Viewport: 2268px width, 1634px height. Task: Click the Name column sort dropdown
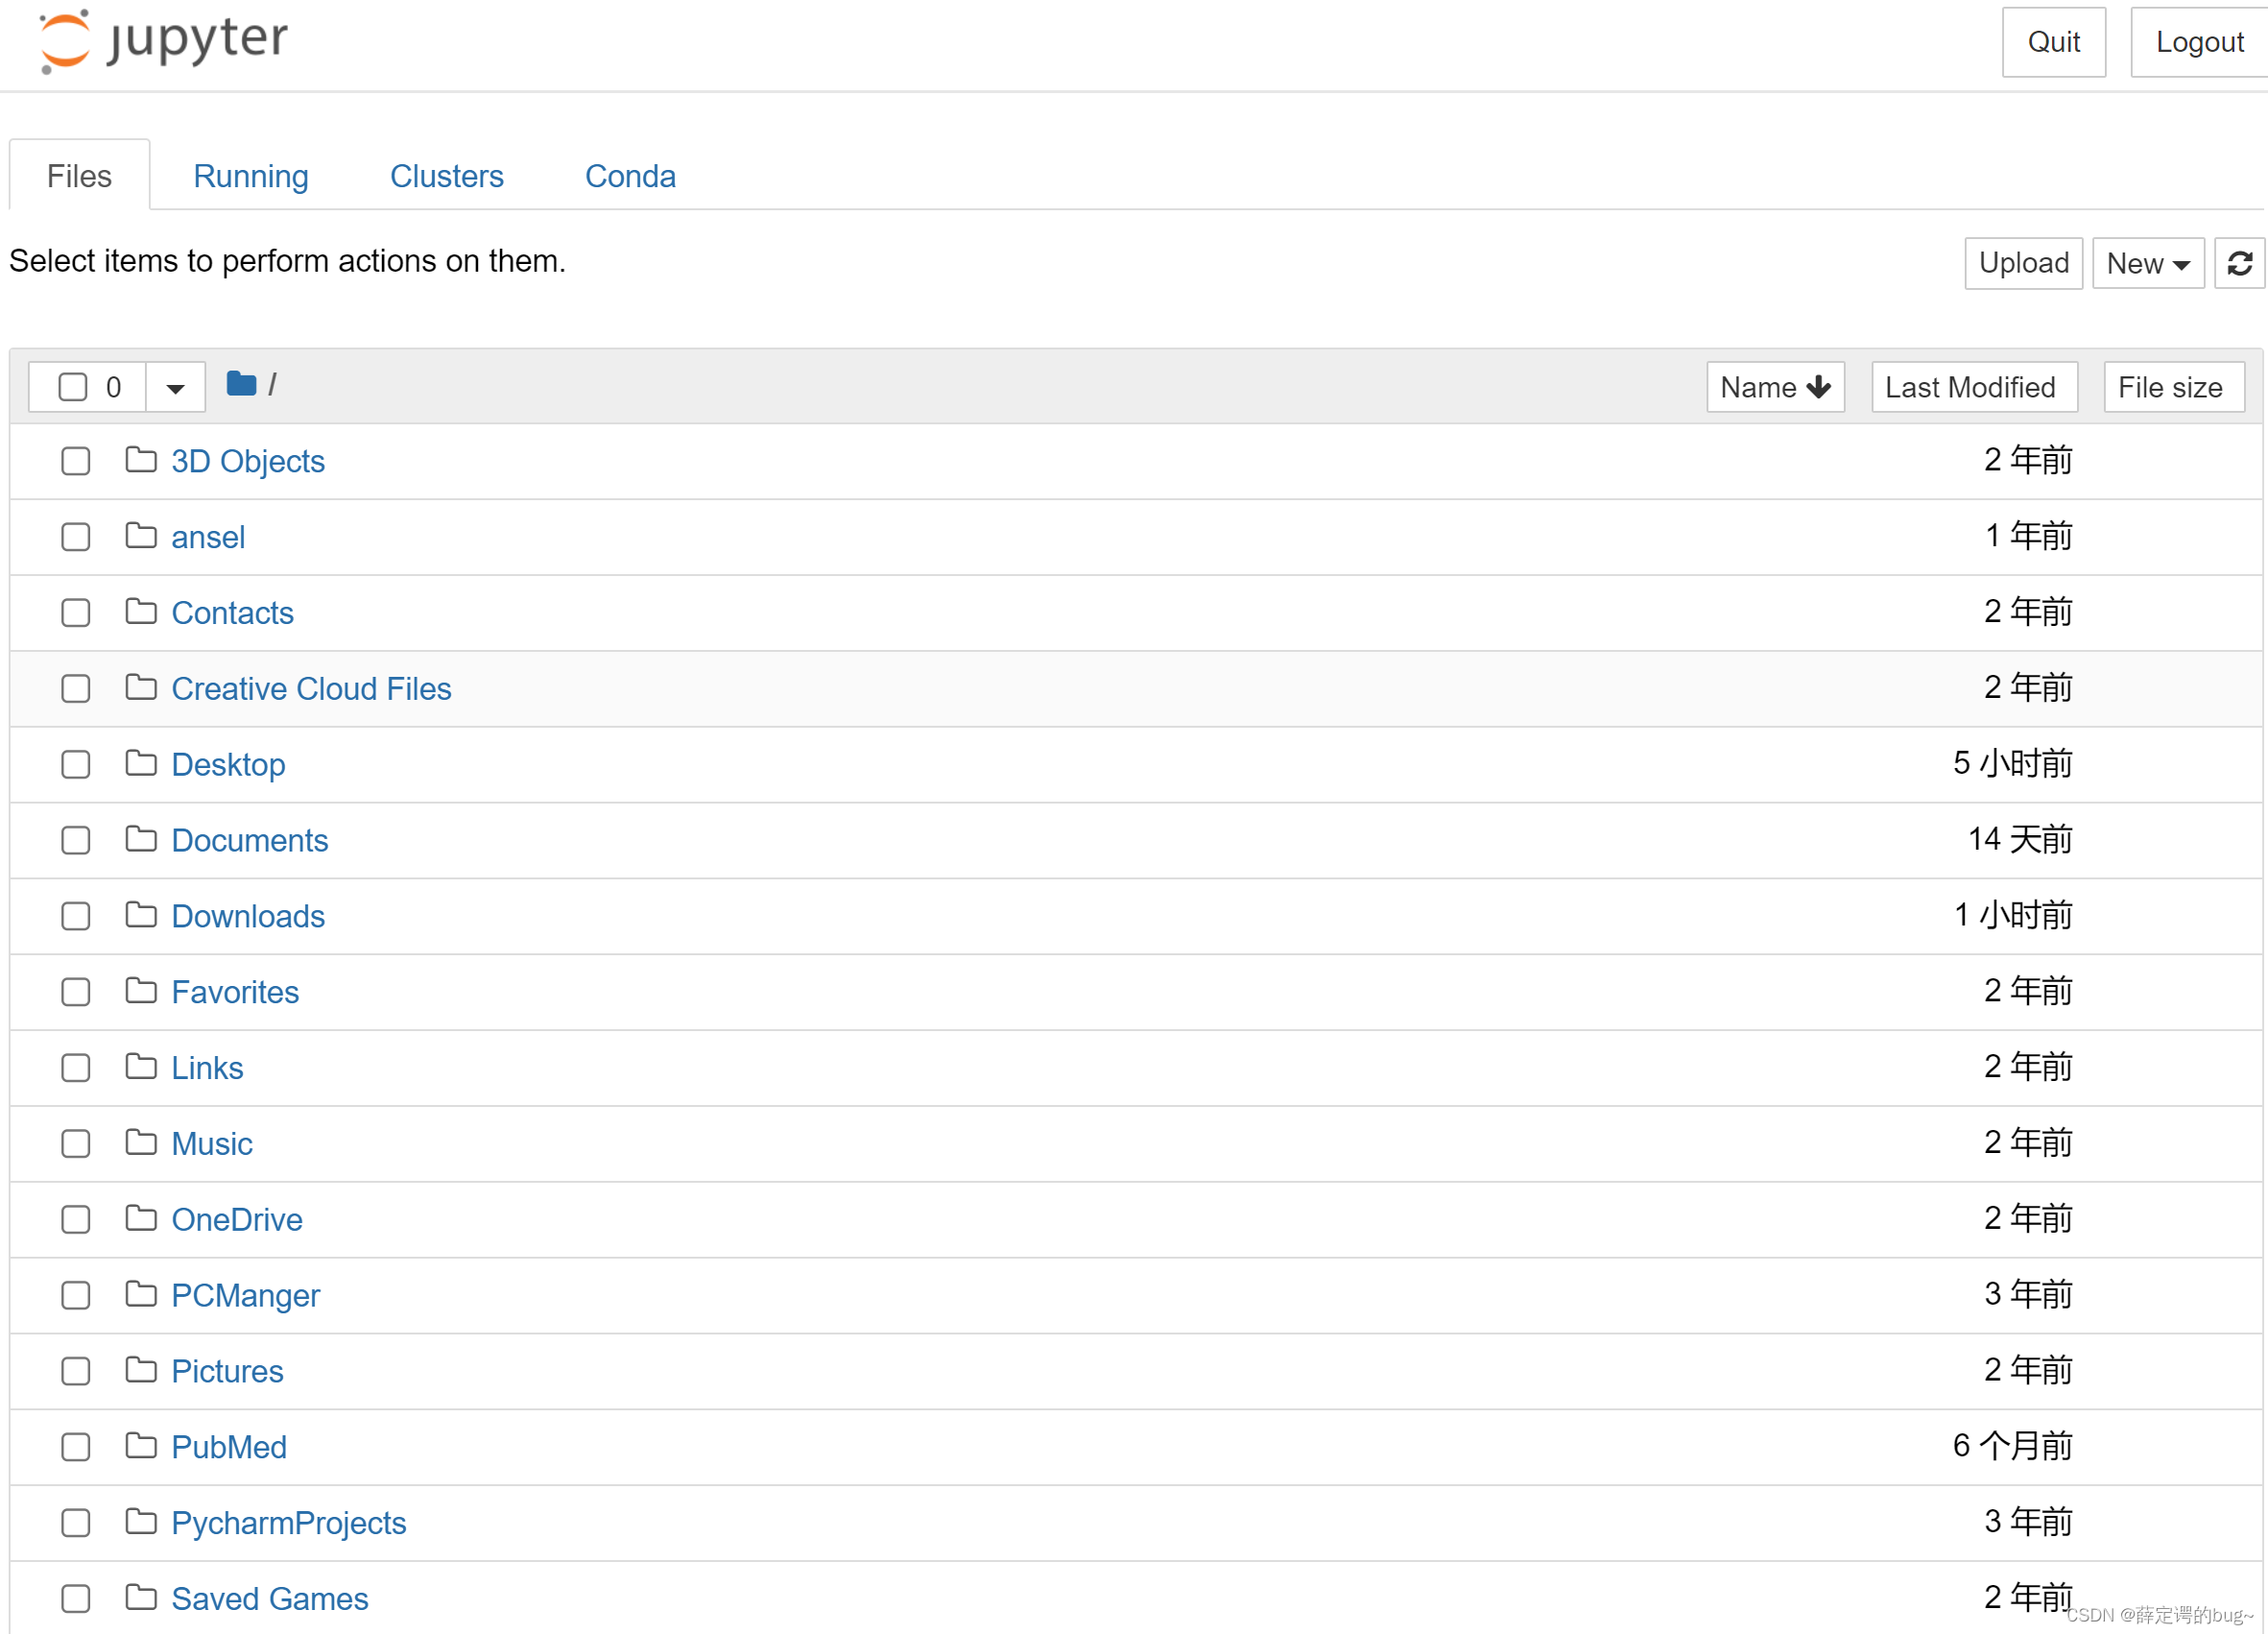(x=1773, y=384)
